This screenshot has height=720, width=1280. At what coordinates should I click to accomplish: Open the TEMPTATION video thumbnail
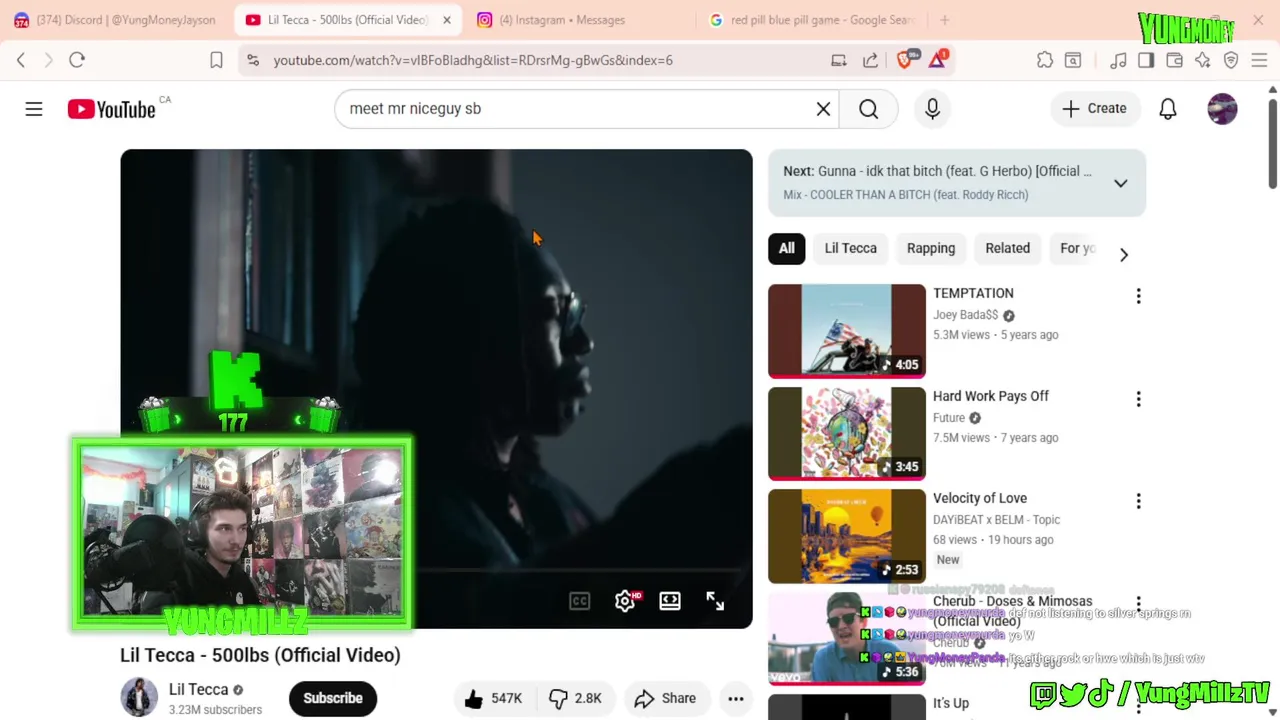(847, 331)
